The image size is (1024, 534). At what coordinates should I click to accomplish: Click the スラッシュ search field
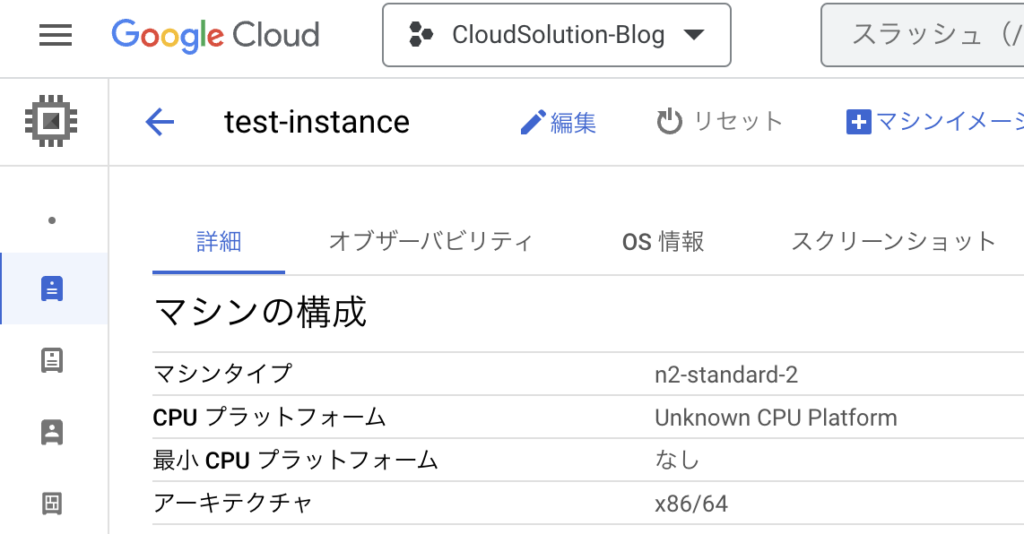[922, 35]
